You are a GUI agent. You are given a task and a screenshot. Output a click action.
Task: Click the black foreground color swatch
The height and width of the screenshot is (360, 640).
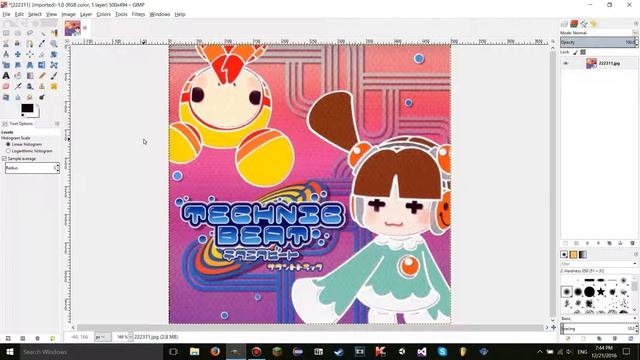(x=27, y=108)
